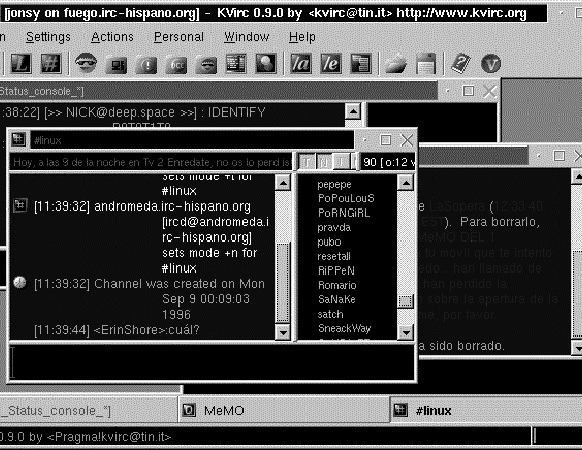Click the #linux channel topic field
The height and width of the screenshot is (450, 582).
click(x=150, y=162)
